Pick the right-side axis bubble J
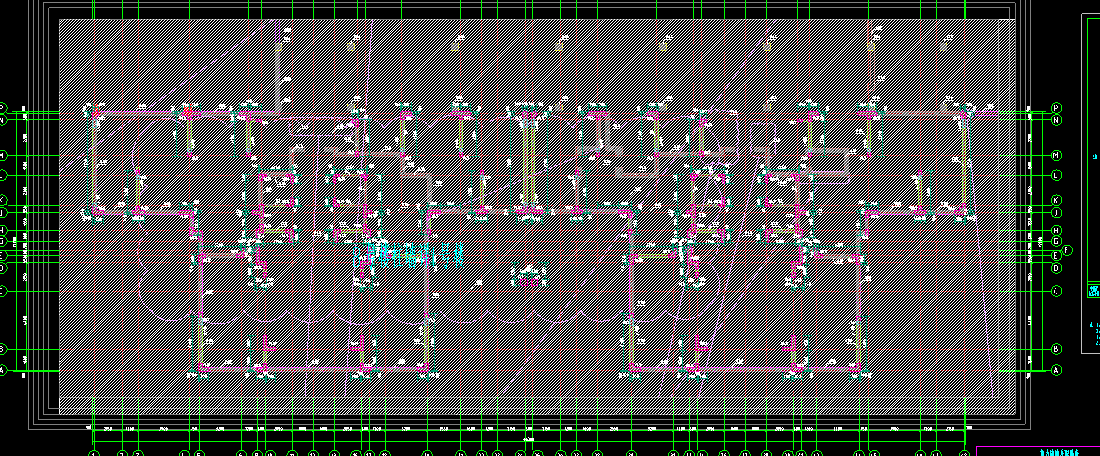This screenshot has width=1100, height=456. pyautogui.click(x=1057, y=213)
